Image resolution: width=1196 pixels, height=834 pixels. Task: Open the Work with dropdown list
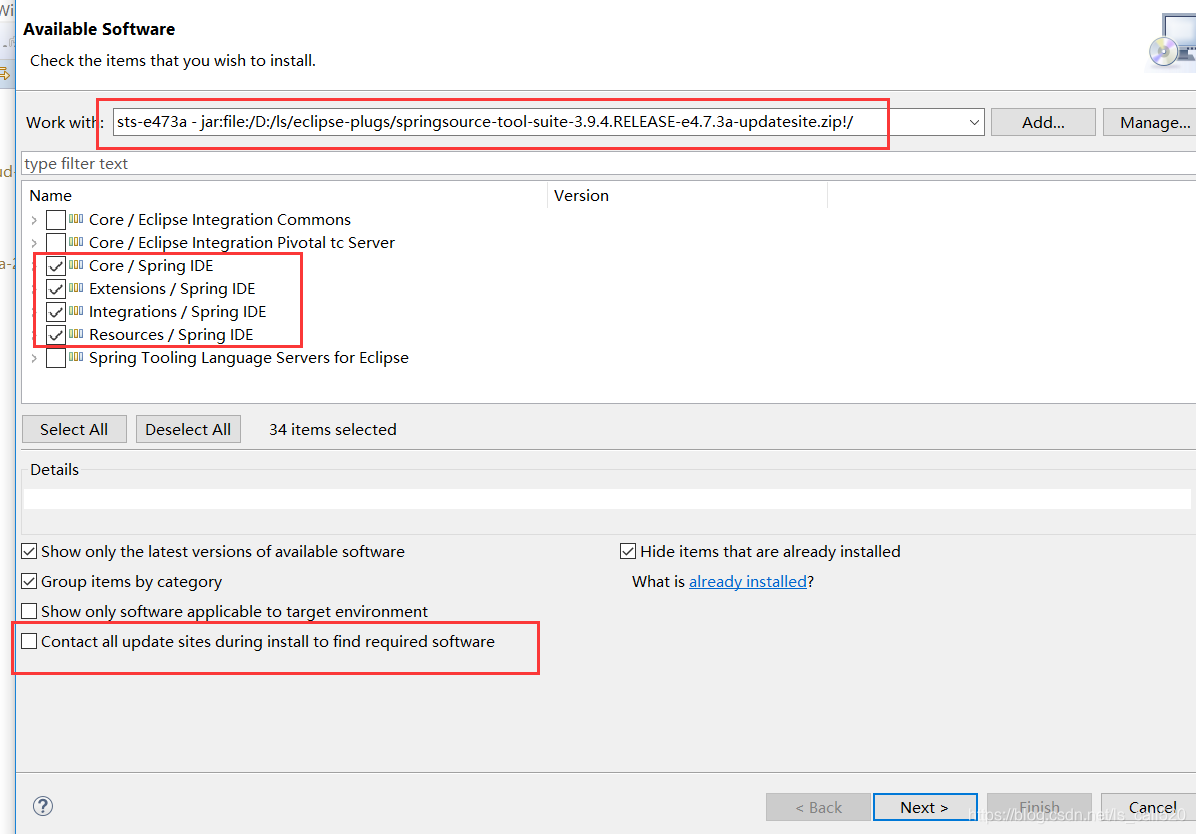(974, 121)
